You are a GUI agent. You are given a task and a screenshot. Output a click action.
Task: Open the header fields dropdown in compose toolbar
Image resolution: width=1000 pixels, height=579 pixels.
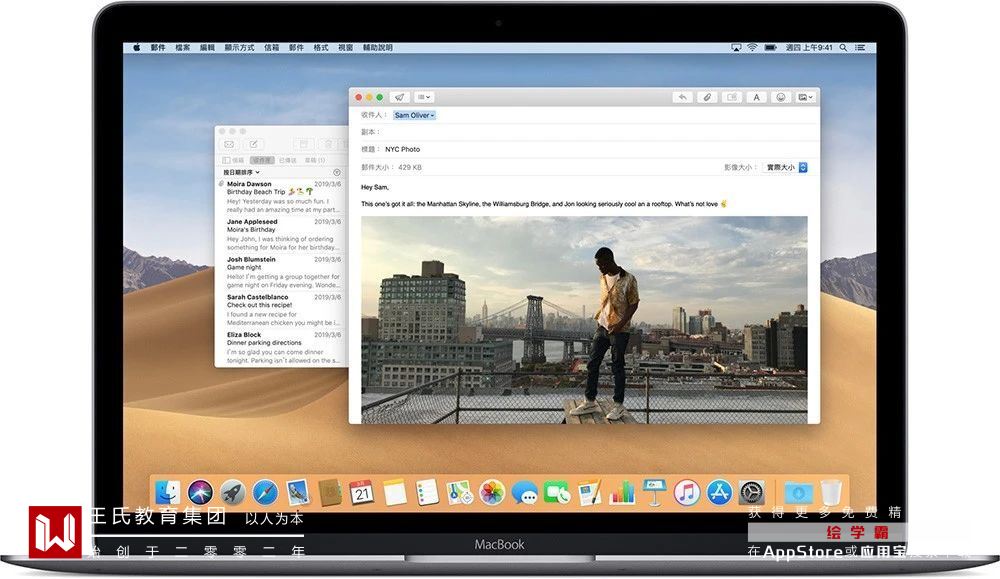tap(423, 97)
